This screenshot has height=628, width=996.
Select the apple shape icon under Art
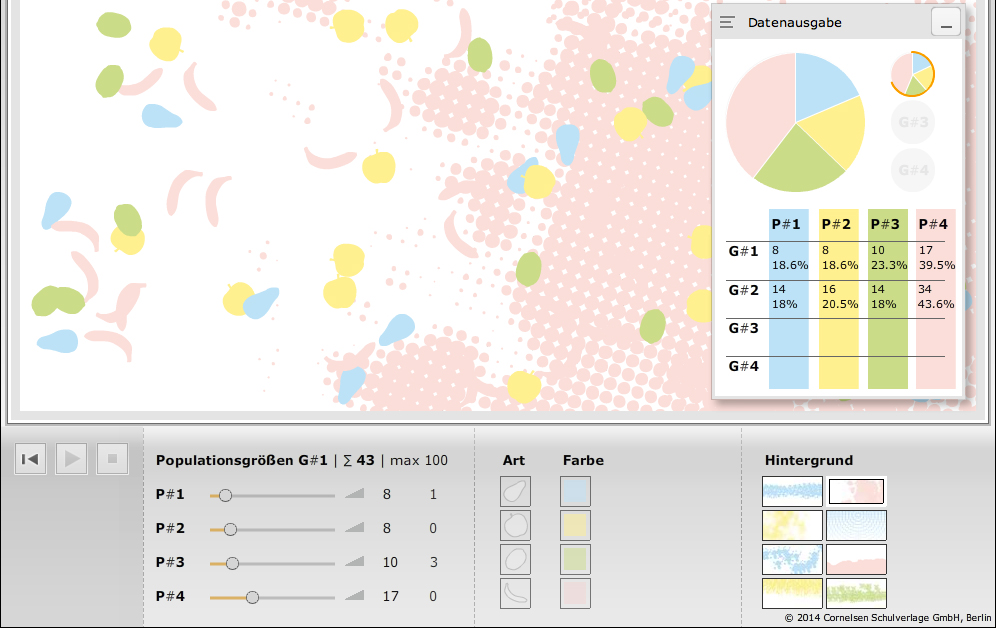pyautogui.click(x=515, y=526)
